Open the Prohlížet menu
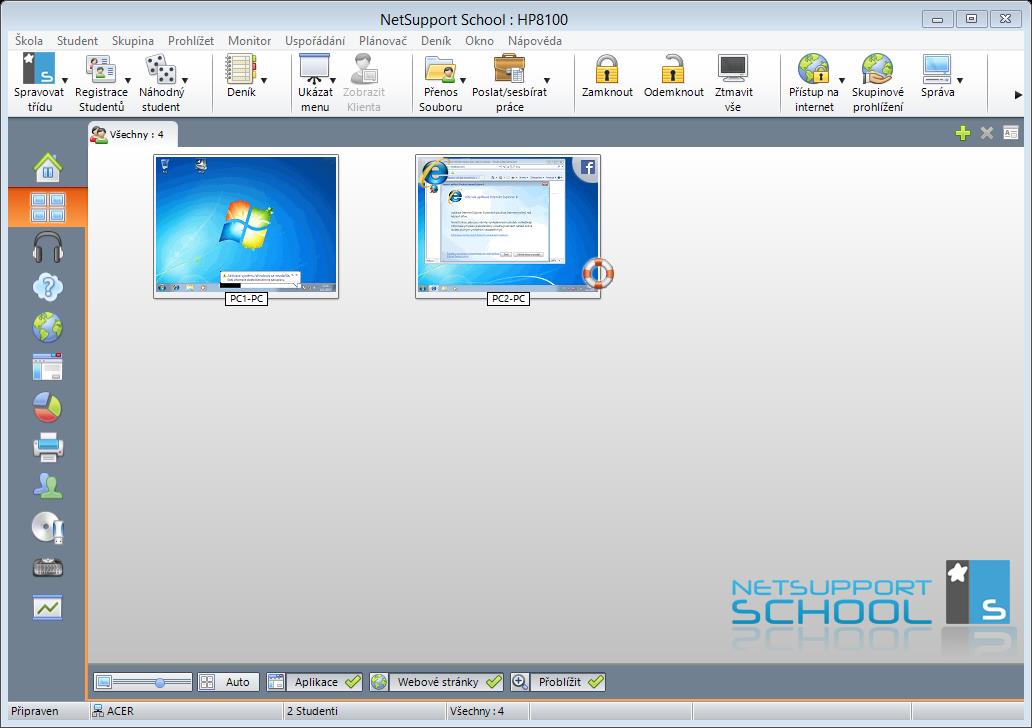Screen dimensions: 1032x728 pyautogui.click(x=191, y=41)
